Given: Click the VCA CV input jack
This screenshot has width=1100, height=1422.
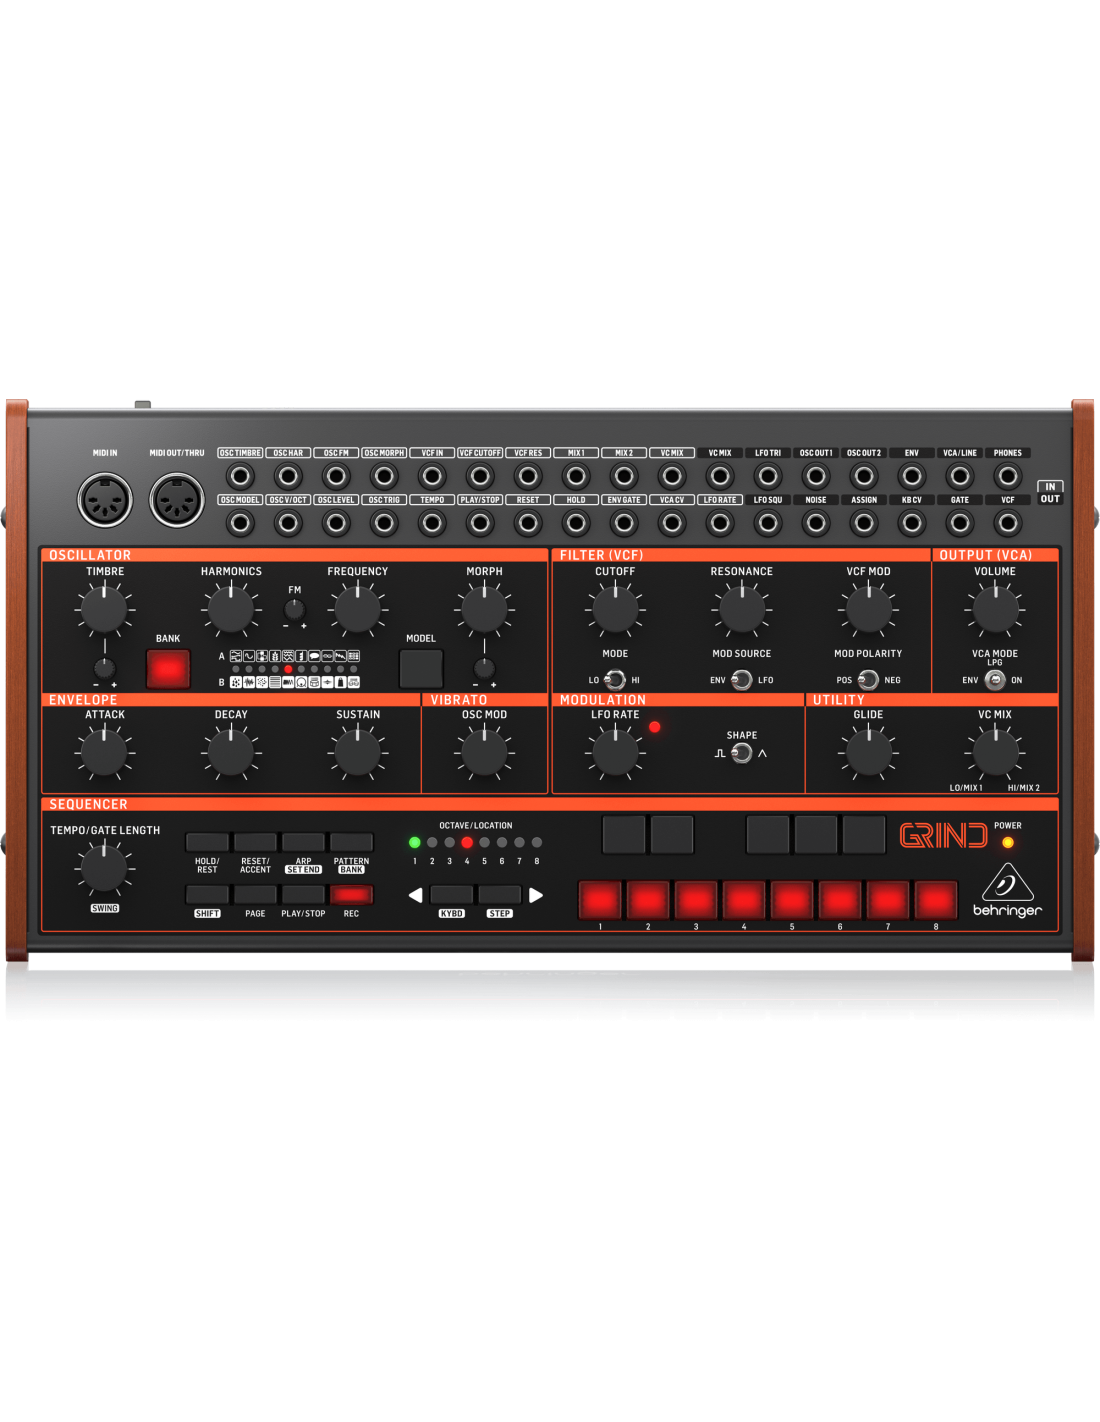Looking at the screenshot, I should (672, 522).
